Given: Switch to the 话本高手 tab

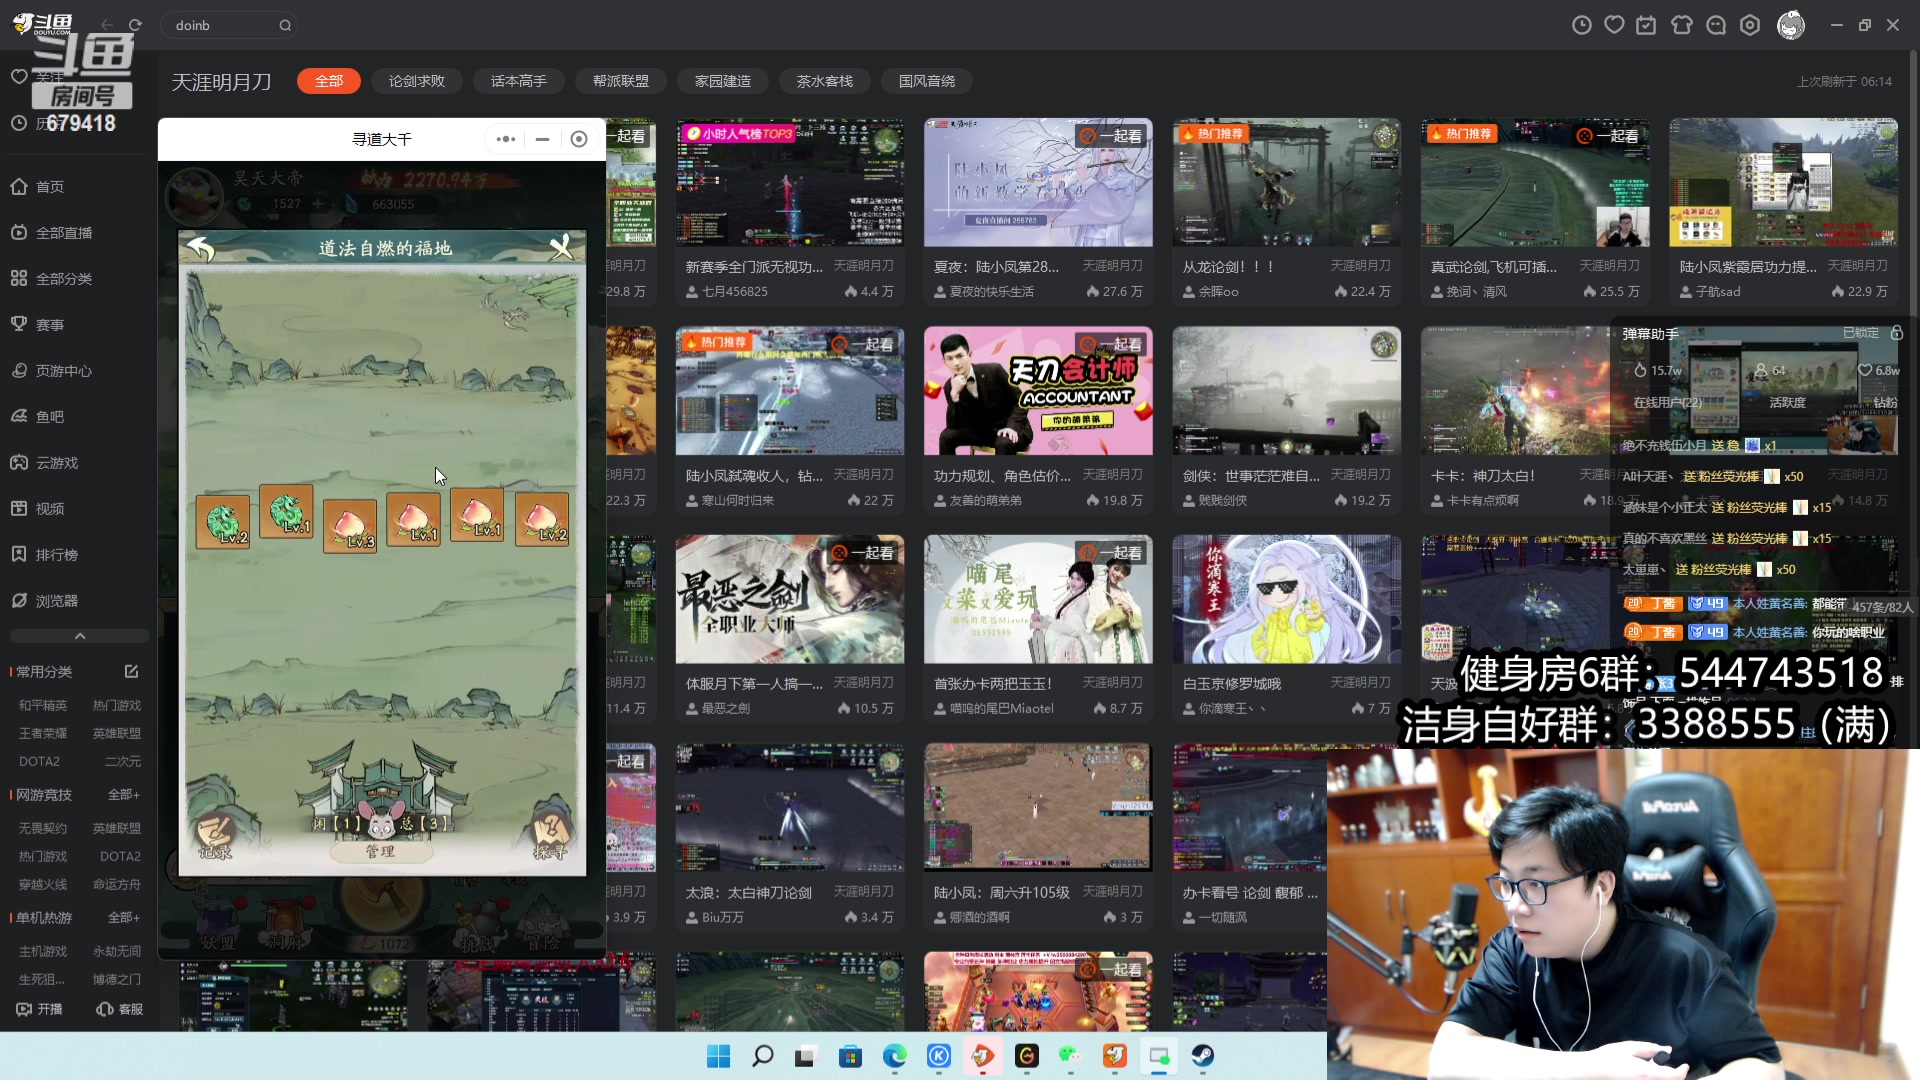Looking at the screenshot, I should point(519,81).
